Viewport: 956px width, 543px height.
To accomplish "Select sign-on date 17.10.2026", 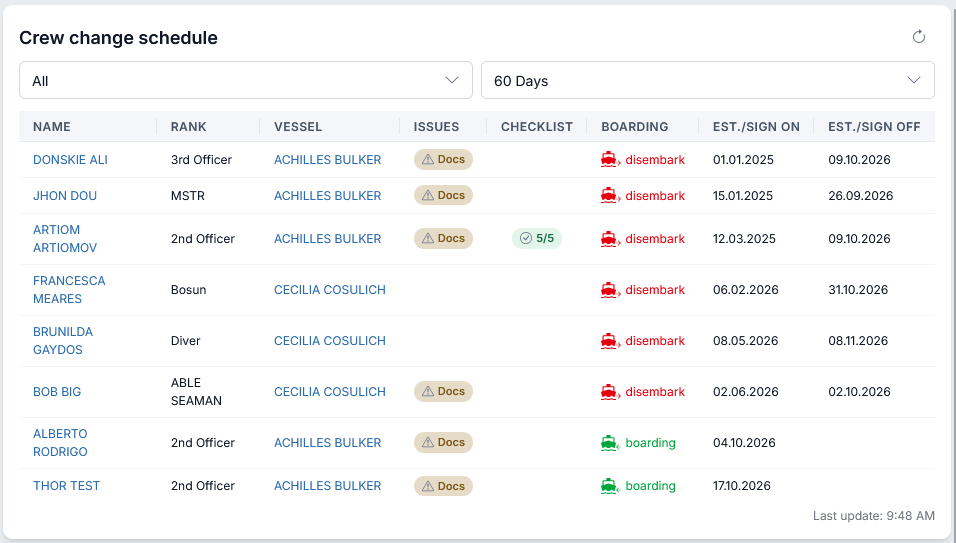I will coord(742,486).
